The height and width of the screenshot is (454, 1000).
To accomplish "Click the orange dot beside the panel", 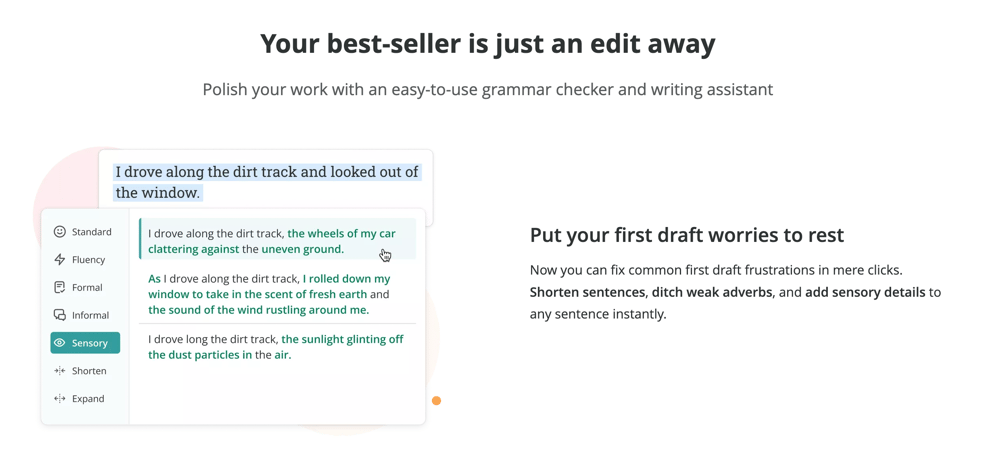I will (x=436, y=400).
